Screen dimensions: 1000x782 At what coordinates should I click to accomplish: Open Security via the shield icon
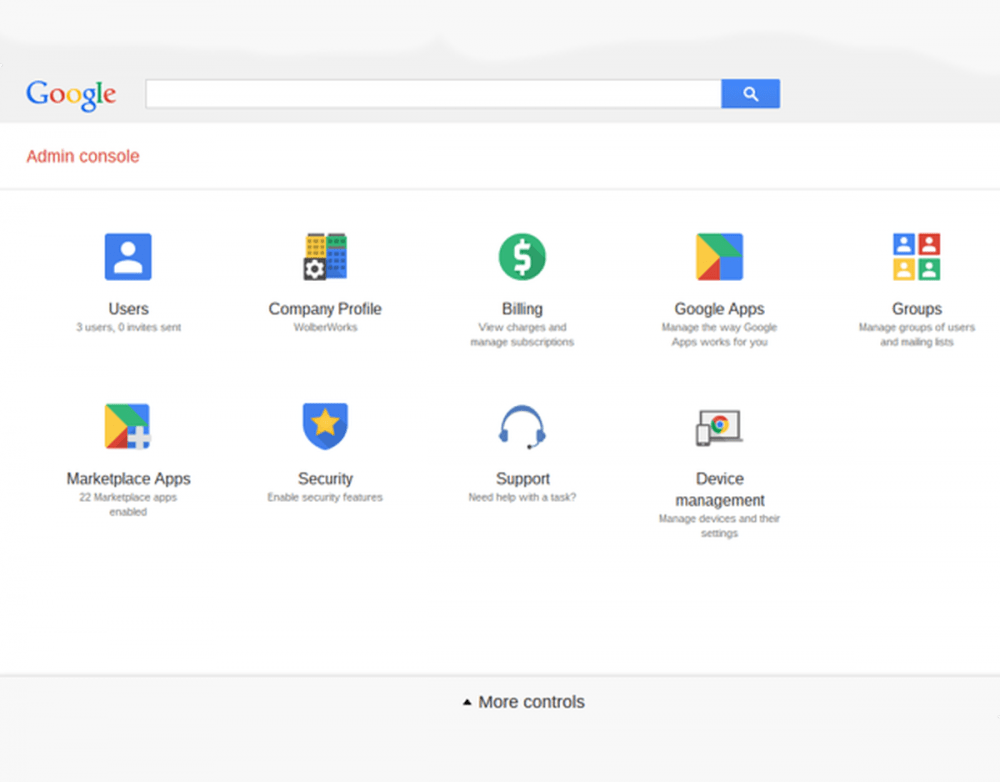pyautogui.click(x=324, y=426)
